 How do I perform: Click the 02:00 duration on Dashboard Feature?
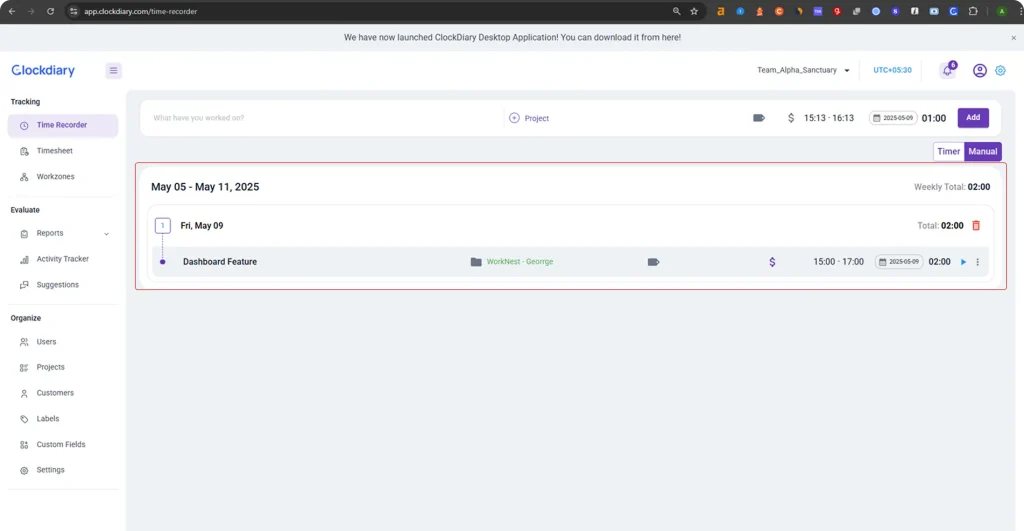[x=940, y=262]
